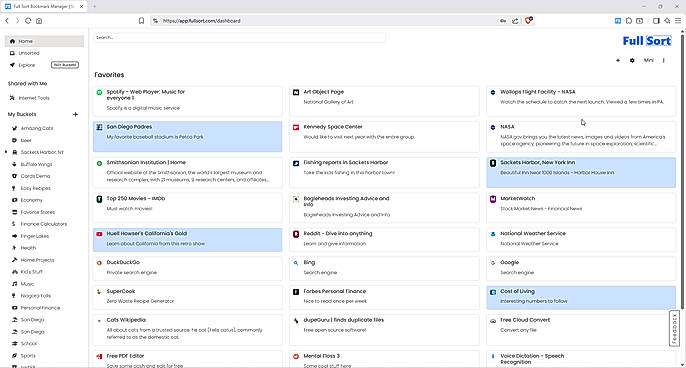Viewport: 686px width, 368px height.
Task: Open the SuperCook bookmark card
Action: tap(187, 298)
